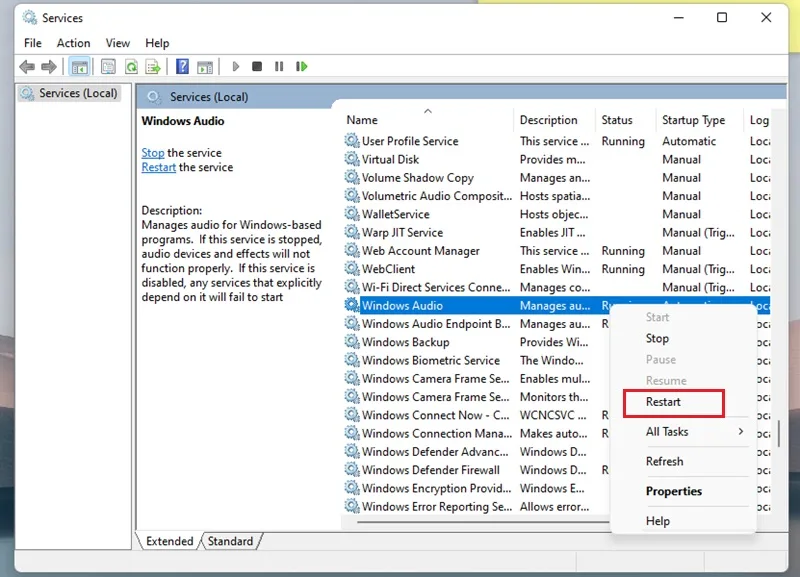Click the Restart the service link
The image size is (800, 577).
[x=159, y=167]
